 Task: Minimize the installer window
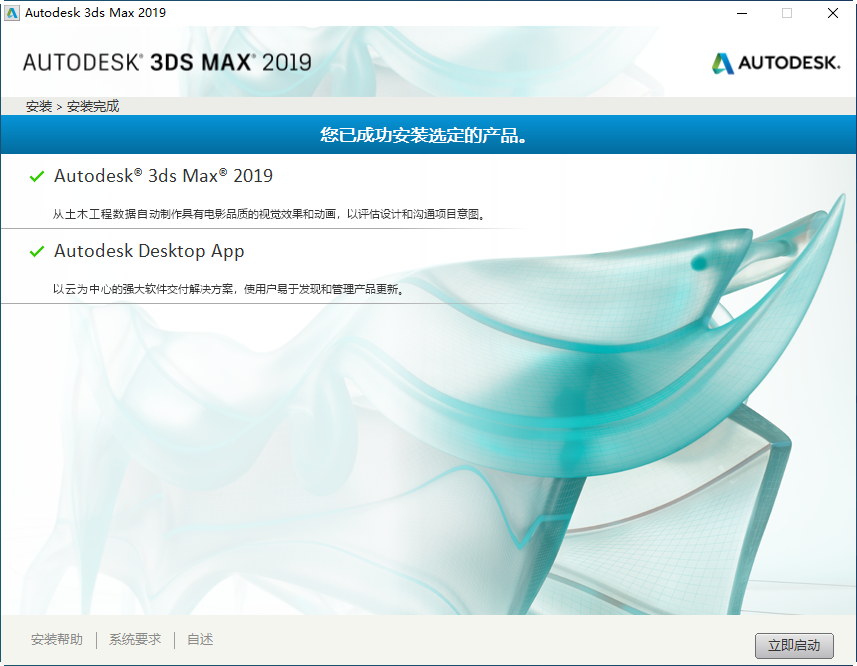click(742, 13)
